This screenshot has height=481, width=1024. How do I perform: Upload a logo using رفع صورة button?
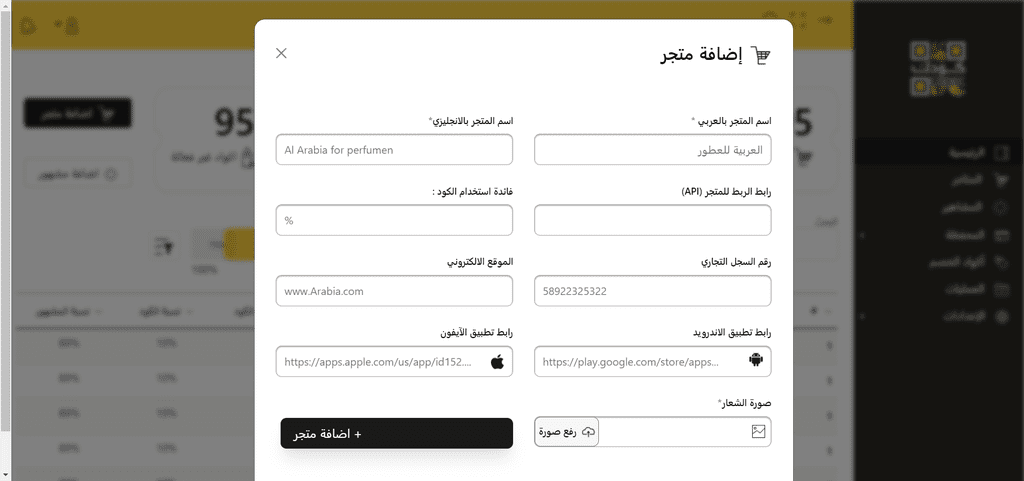[x=566, y=431]
